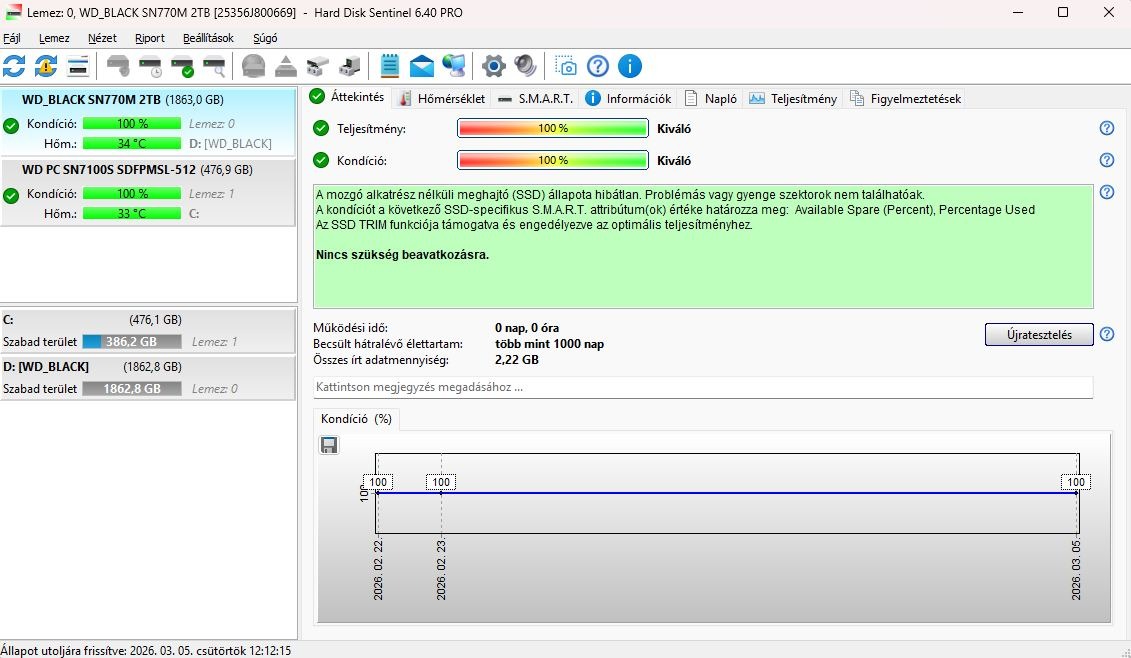The height and width of the screenshot is (658, 1131).
Task: Click the Teljesítmény 100 % gradient bar
Action: tap(553, 128)
